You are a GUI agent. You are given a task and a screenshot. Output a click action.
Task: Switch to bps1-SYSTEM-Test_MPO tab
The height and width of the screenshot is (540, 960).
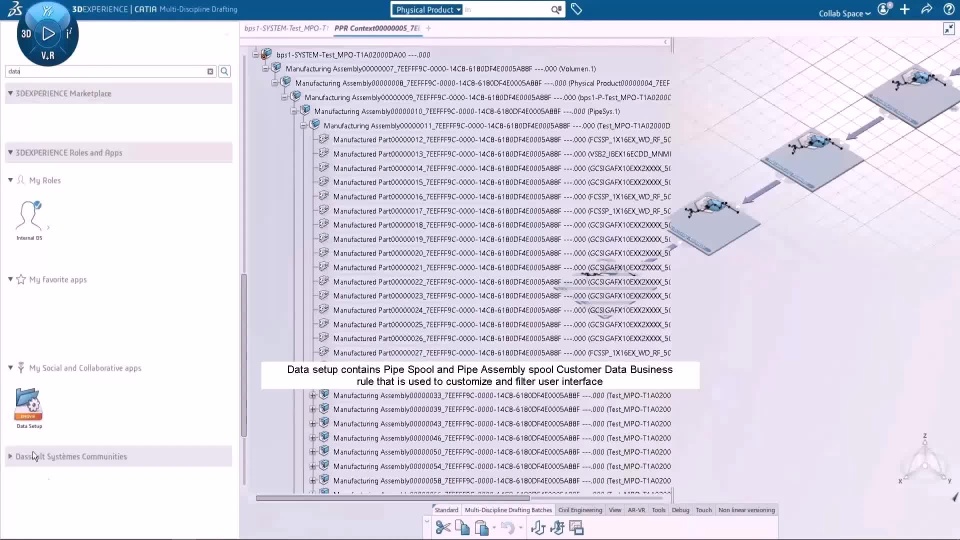point(286,28)
